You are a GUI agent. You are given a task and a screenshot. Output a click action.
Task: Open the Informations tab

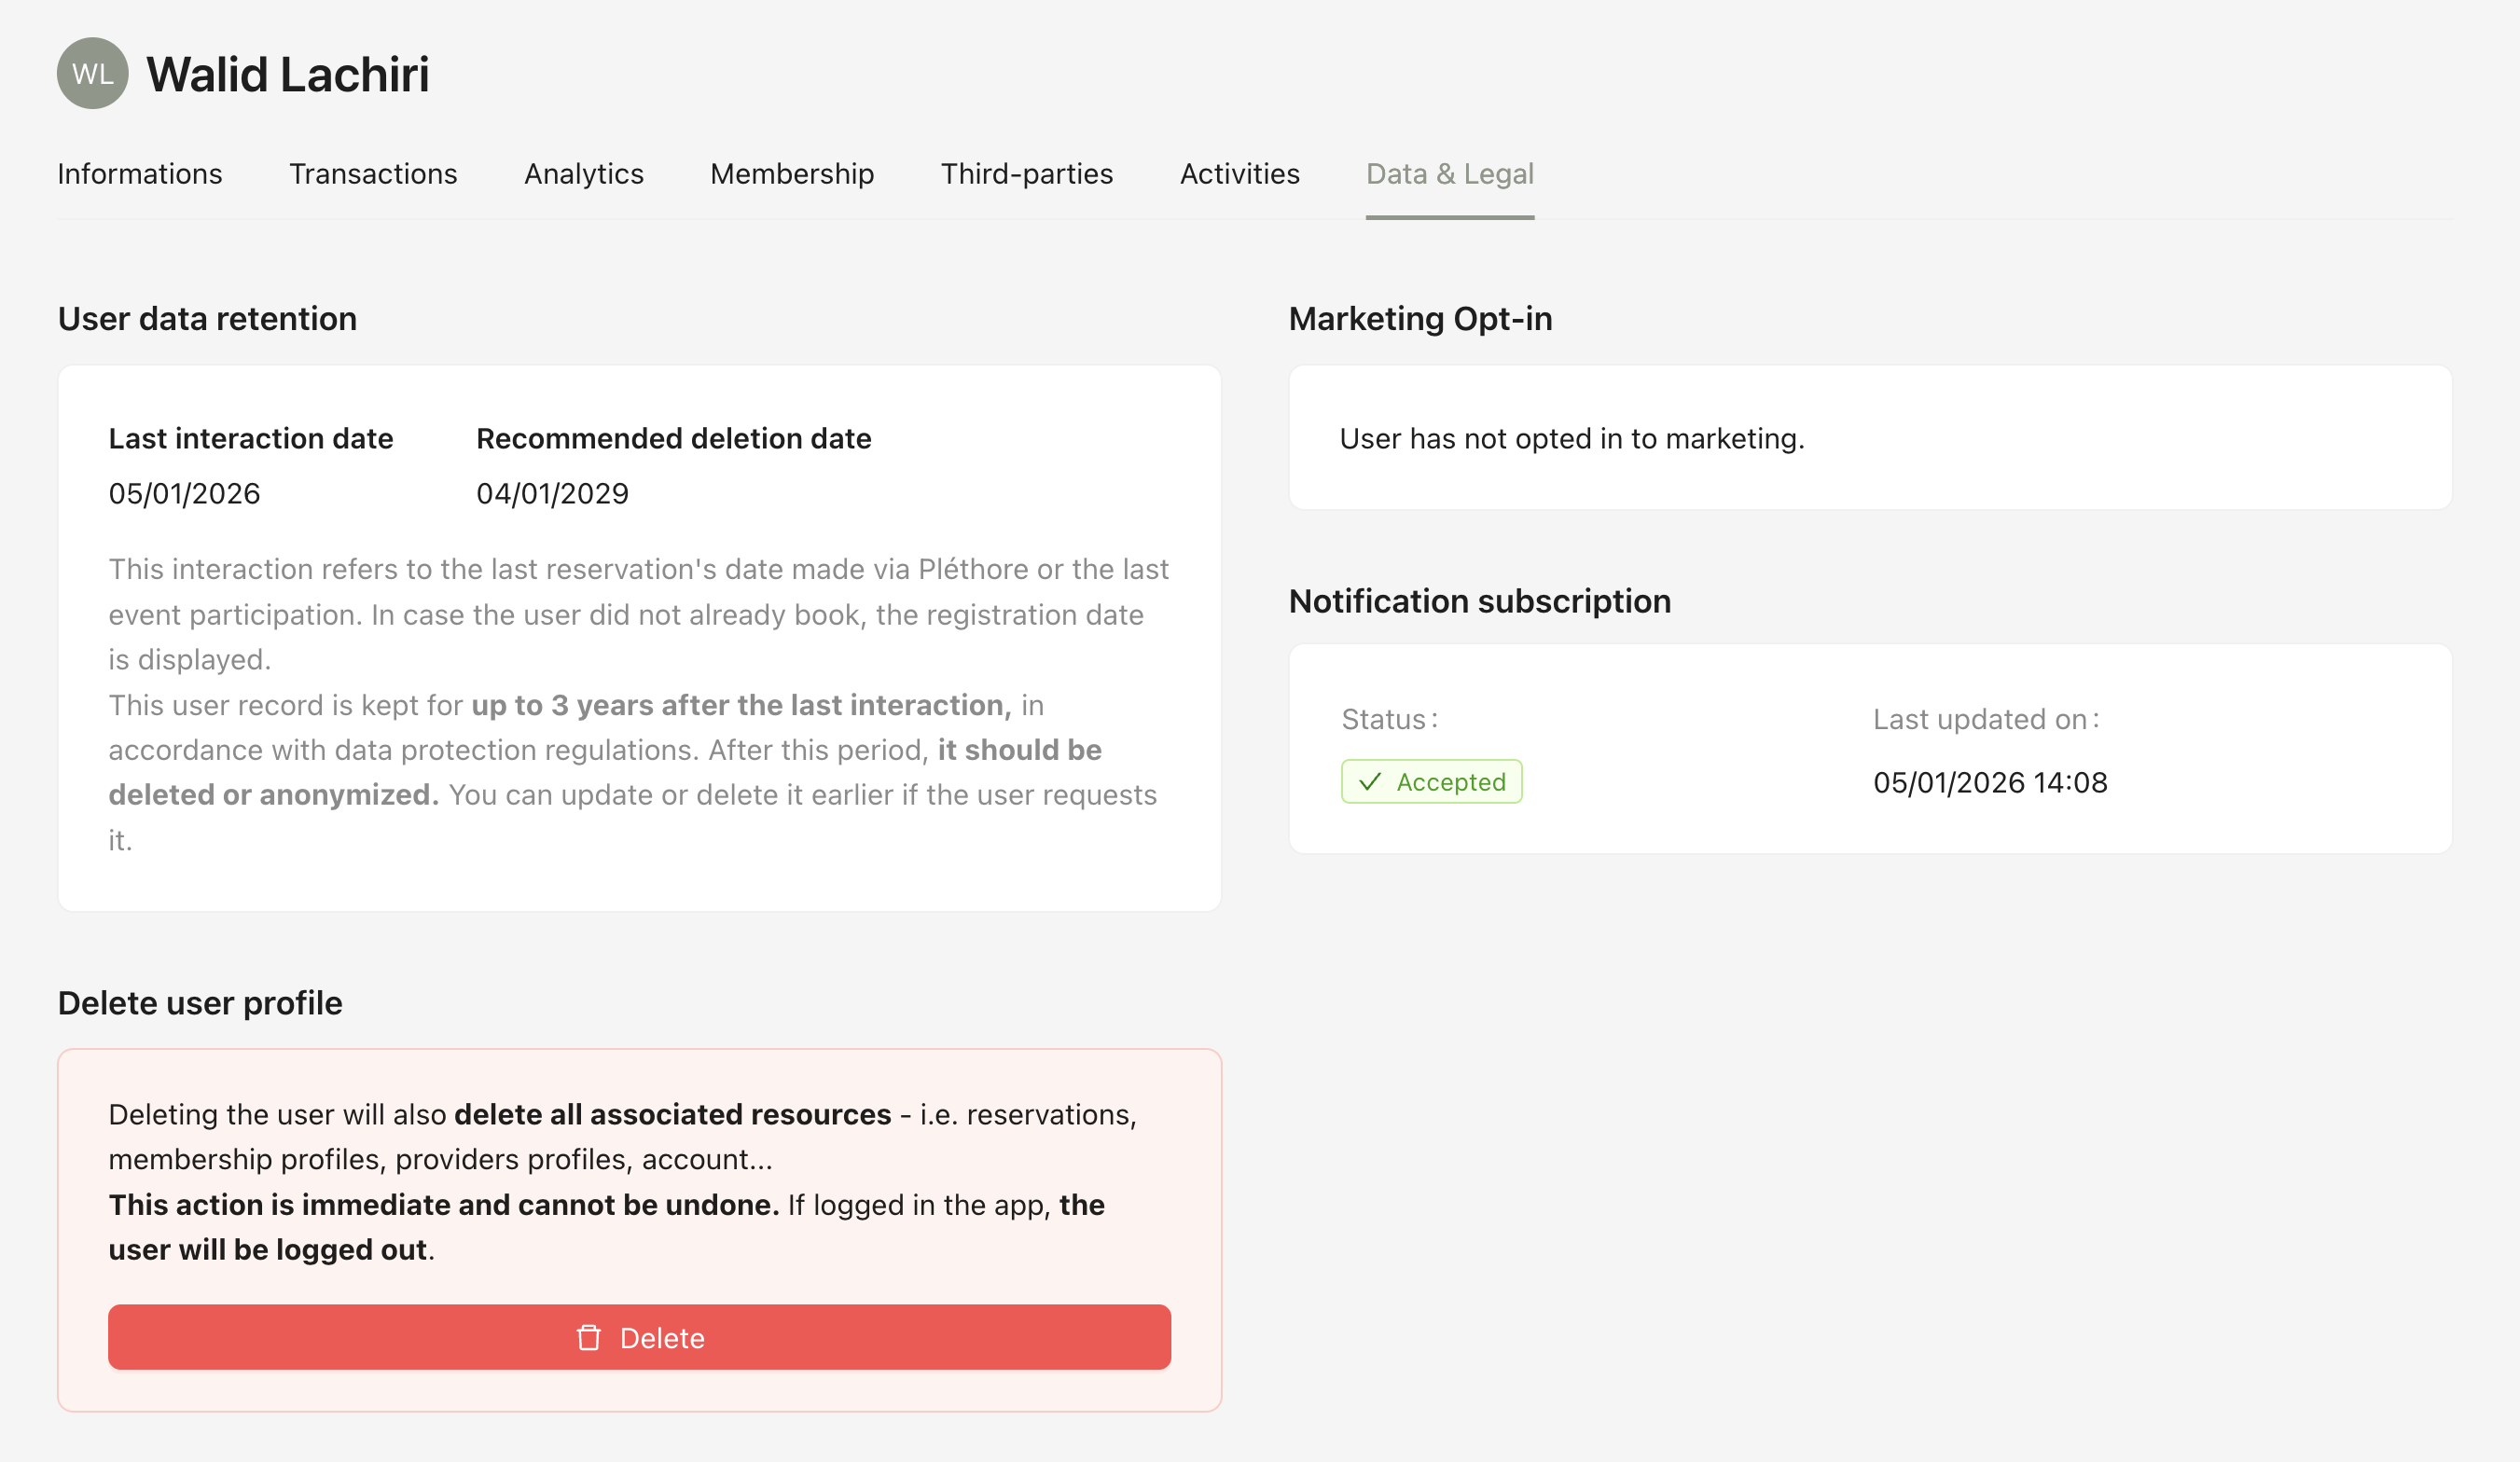click(140, 174)
